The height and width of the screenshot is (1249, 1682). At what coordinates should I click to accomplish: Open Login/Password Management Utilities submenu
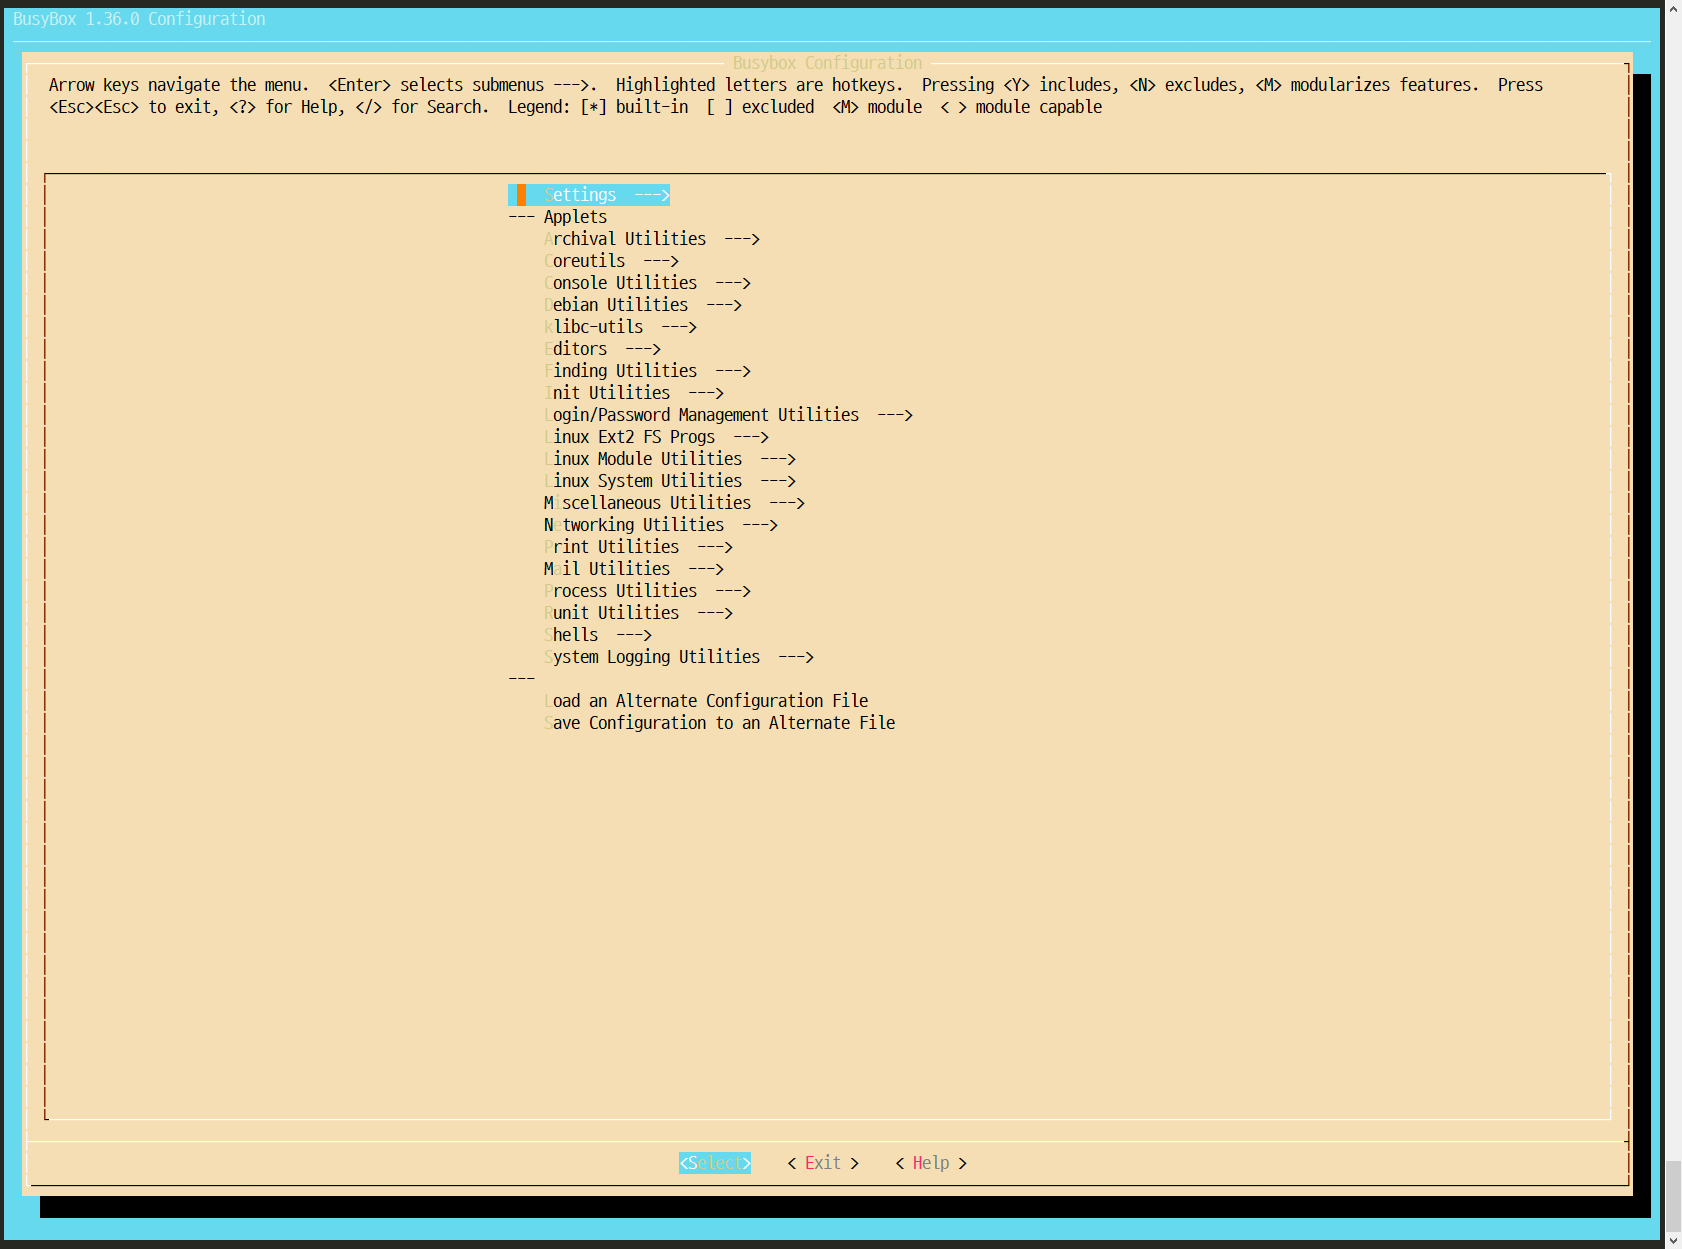[x=728, y=415]
